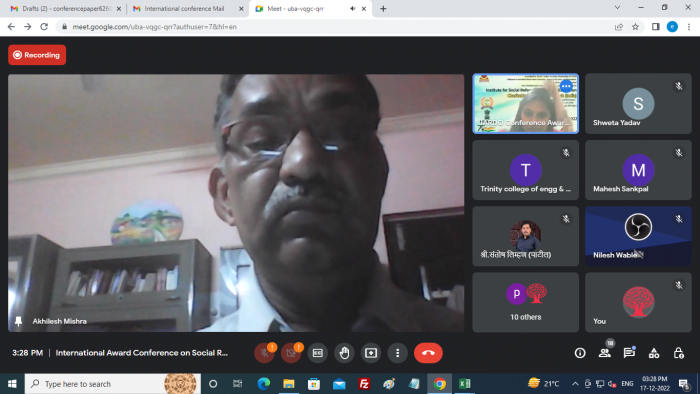Open Excel from the Windows taskbar
Screen dimensions: 700x394
[x=464, y=384]
